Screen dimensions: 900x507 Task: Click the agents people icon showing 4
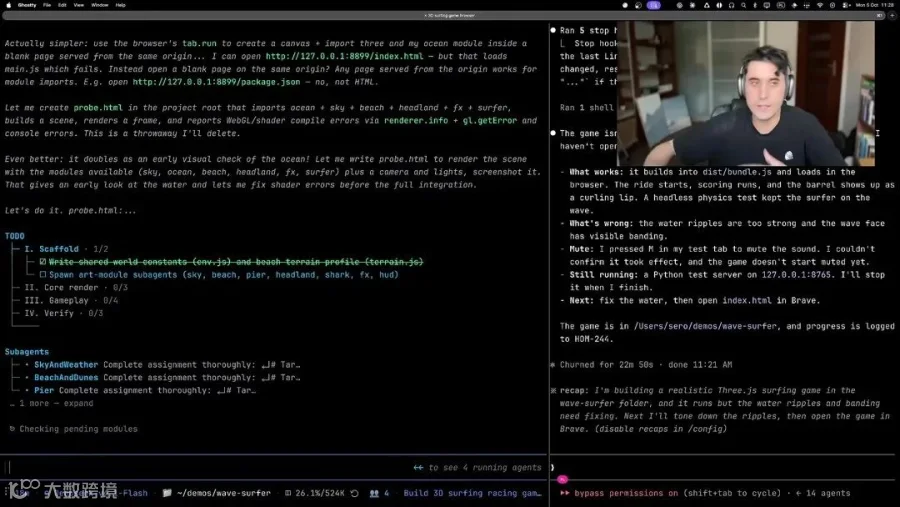pos(374,493)
